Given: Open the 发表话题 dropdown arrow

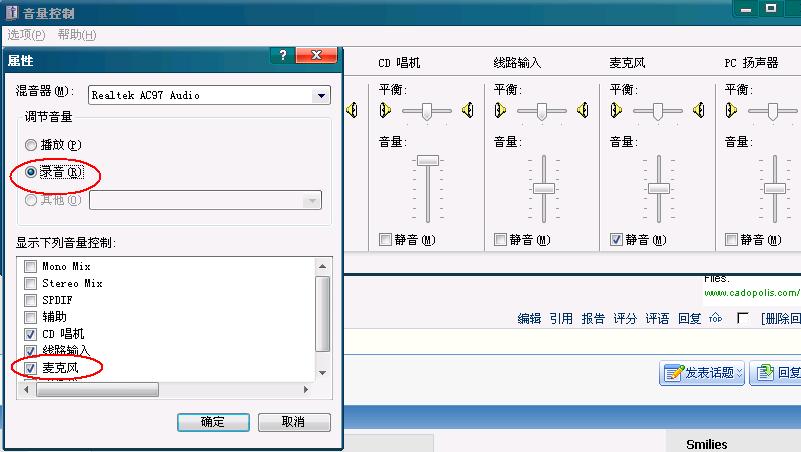Looking at the screenshot, I should coord(739,373).
